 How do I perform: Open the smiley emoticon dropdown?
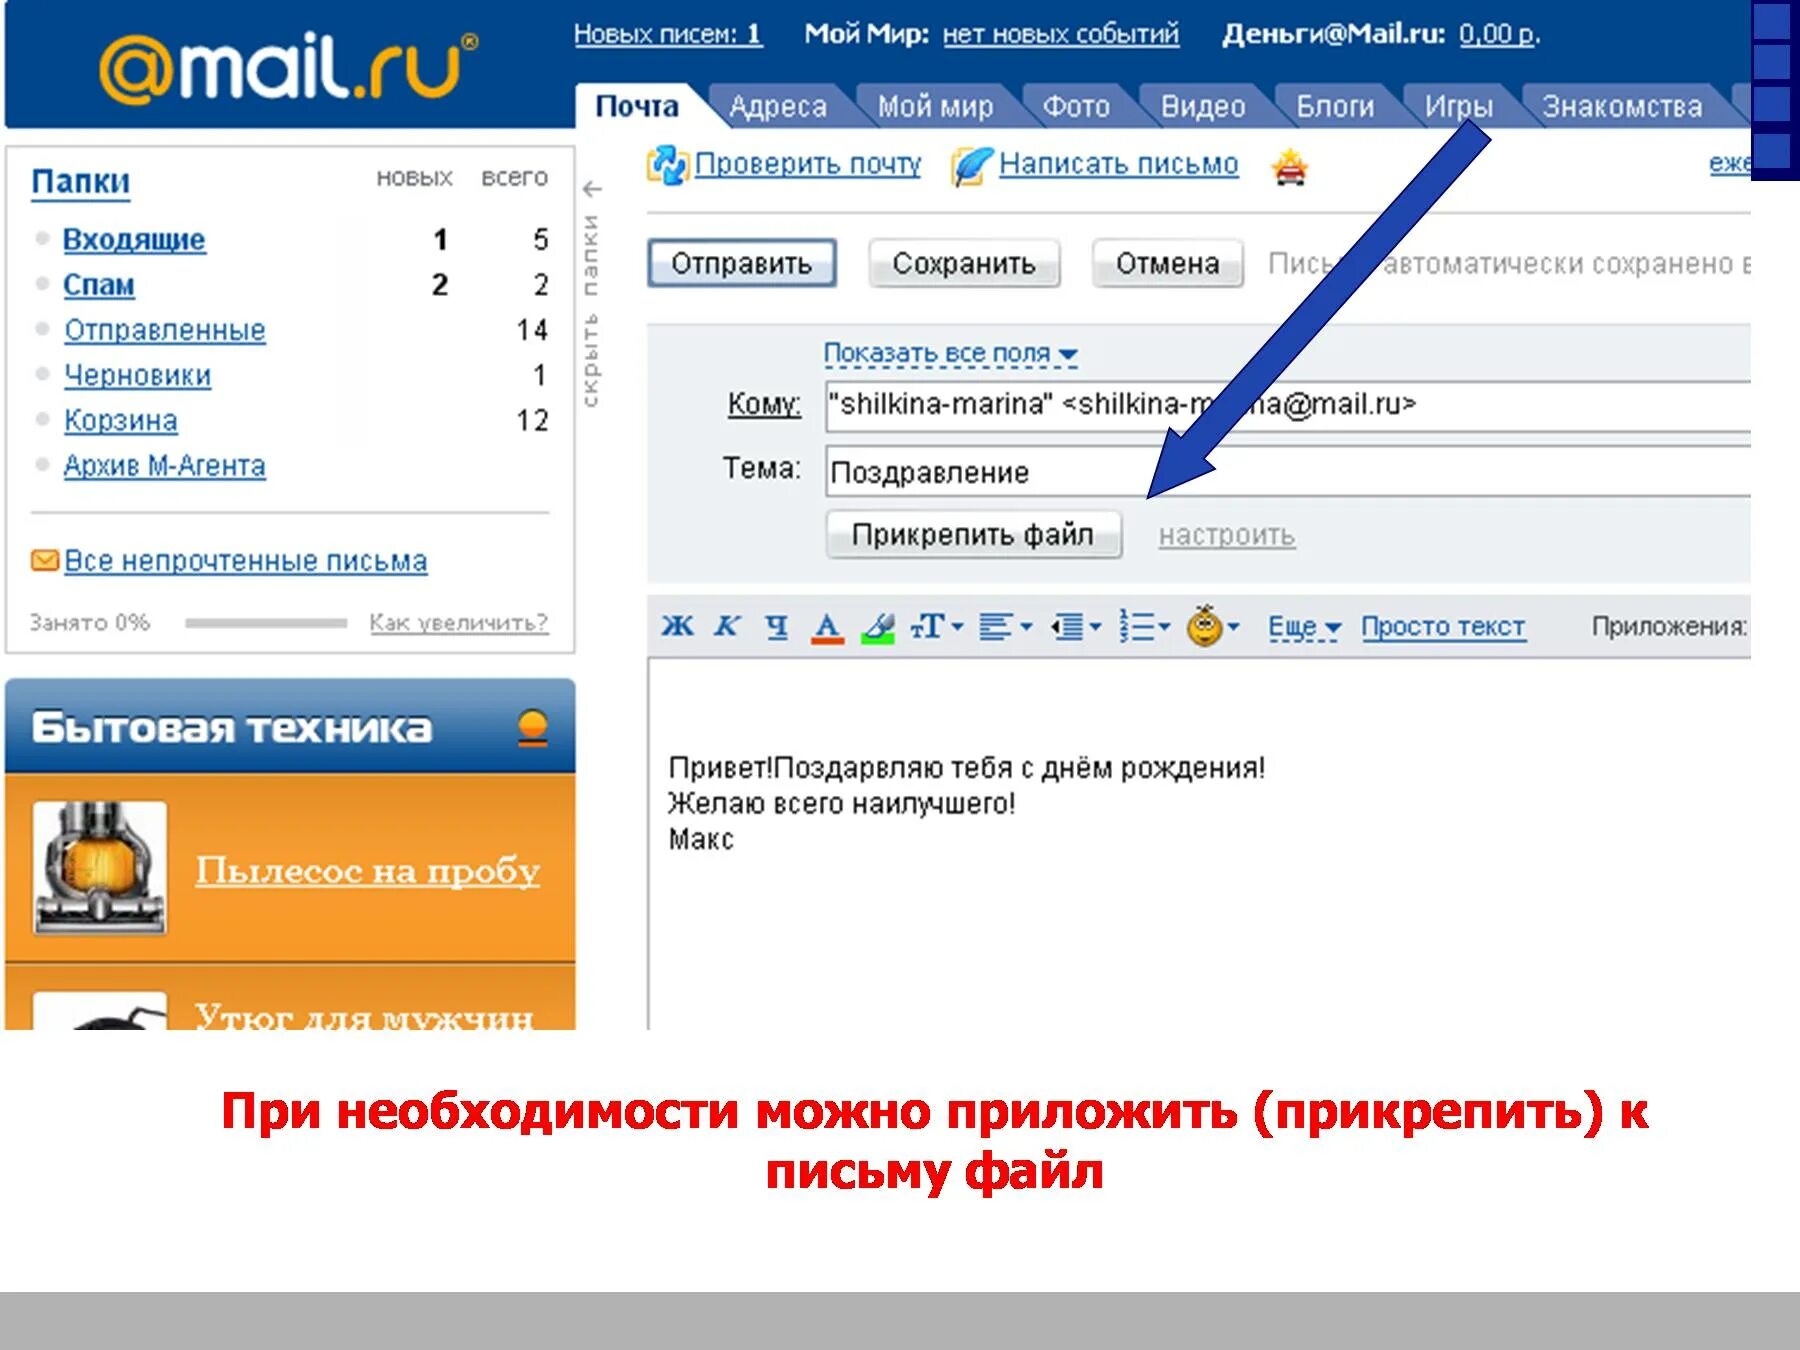[x=1212, y=626]
